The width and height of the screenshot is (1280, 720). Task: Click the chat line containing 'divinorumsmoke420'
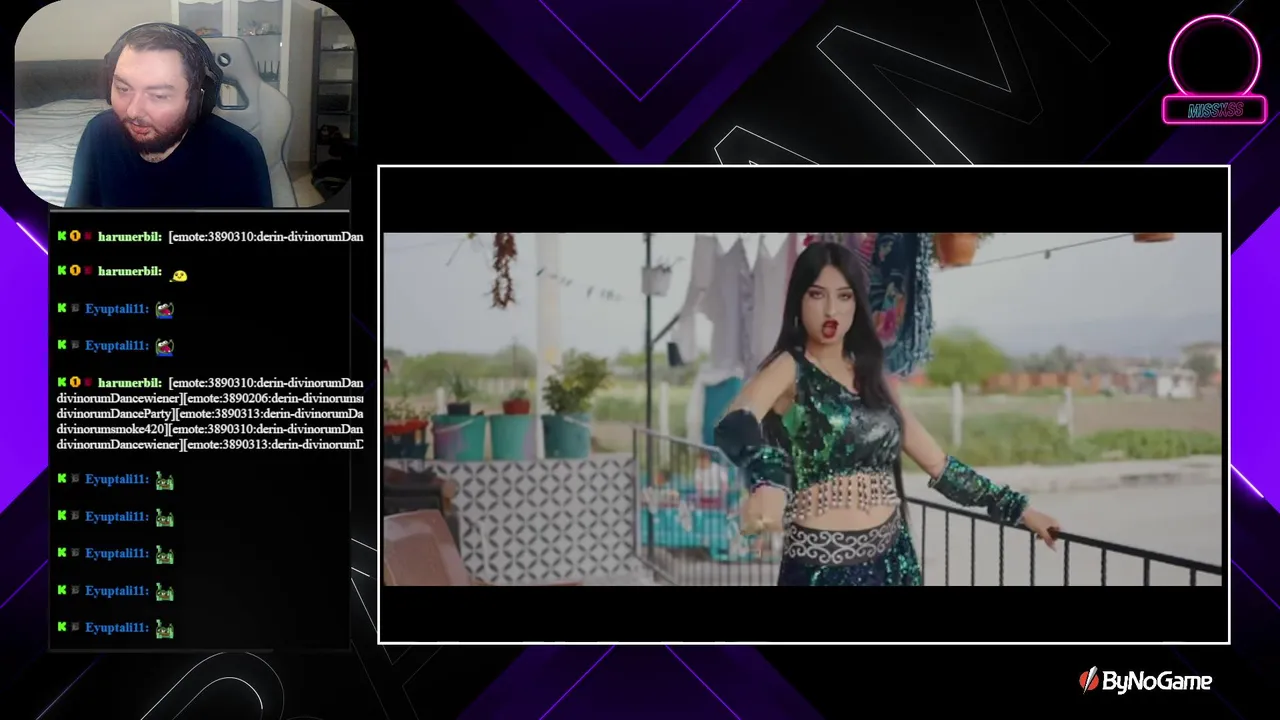(x=210, y=429)
